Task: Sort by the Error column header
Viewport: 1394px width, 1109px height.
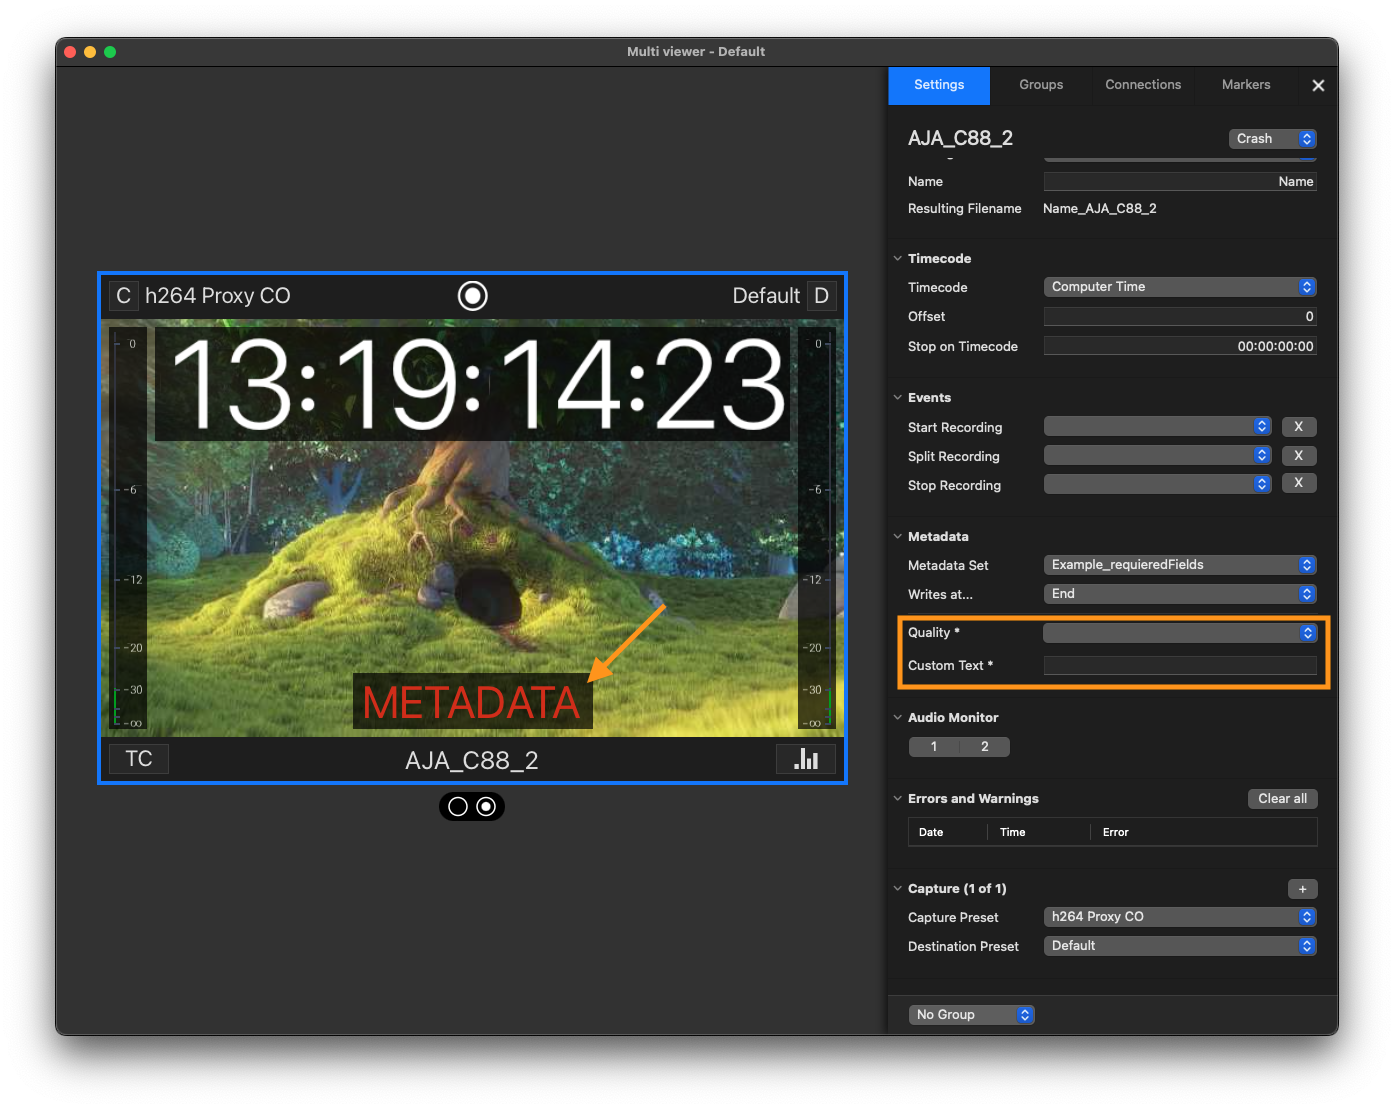Action: click(1203, 832)
